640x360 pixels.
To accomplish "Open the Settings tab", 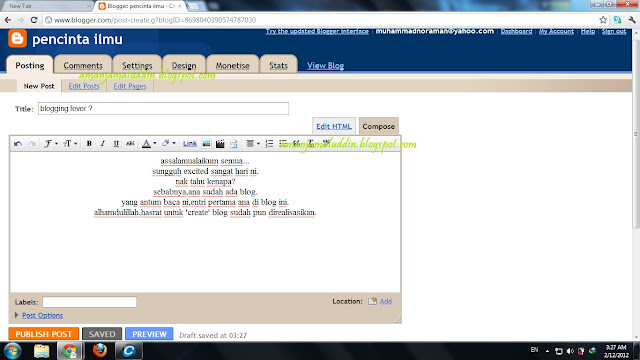I will (x=137, y=65).
